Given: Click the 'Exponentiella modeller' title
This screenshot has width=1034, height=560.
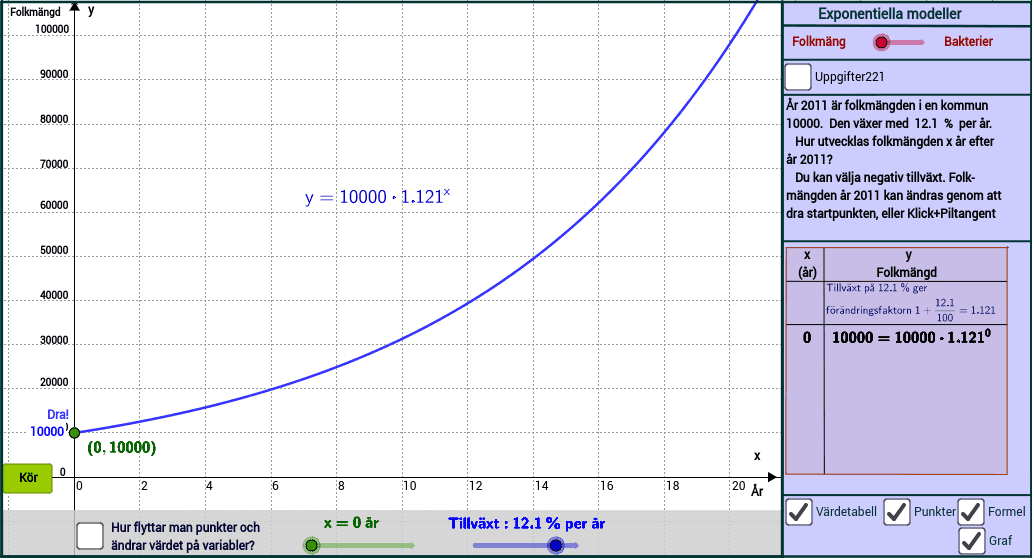Looking at the screenshot, I should click(x=890, y=14).
